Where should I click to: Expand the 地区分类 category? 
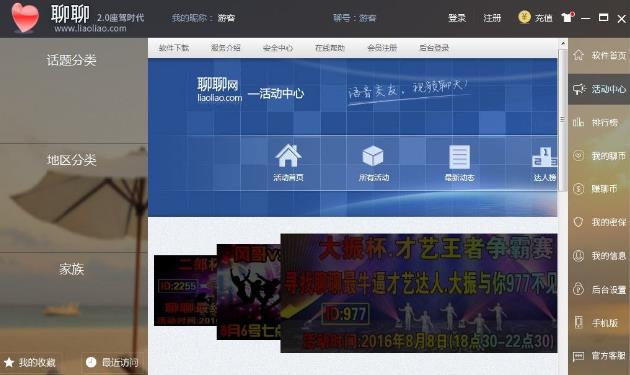(x=72, y=160)
